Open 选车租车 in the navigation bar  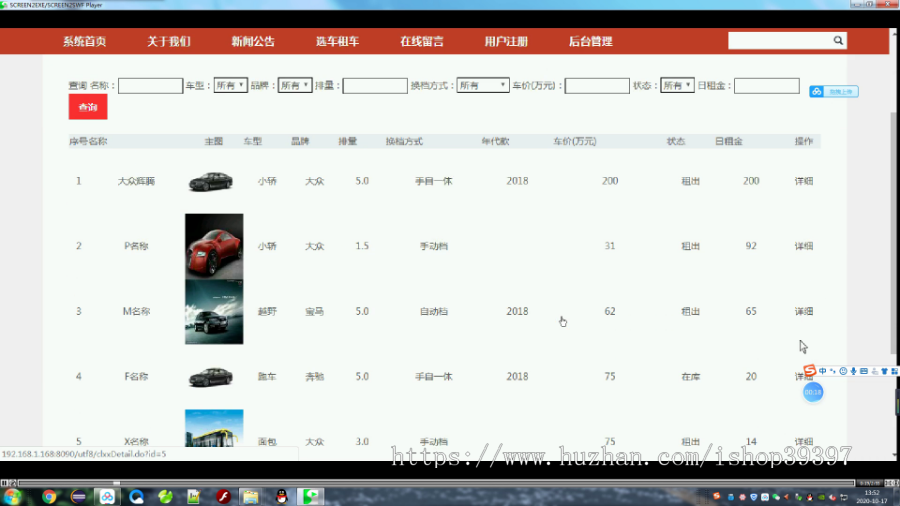point(338,41)
